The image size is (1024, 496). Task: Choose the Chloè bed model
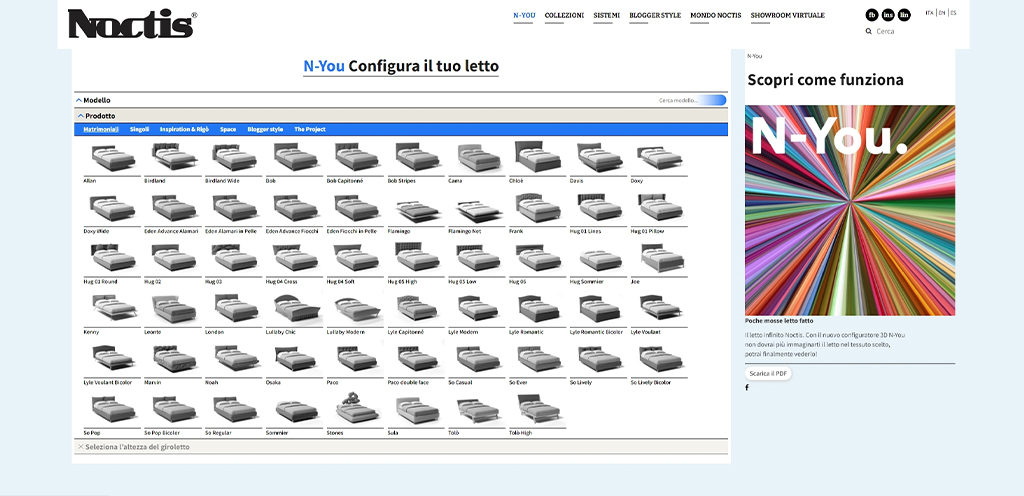coord(537,158)
